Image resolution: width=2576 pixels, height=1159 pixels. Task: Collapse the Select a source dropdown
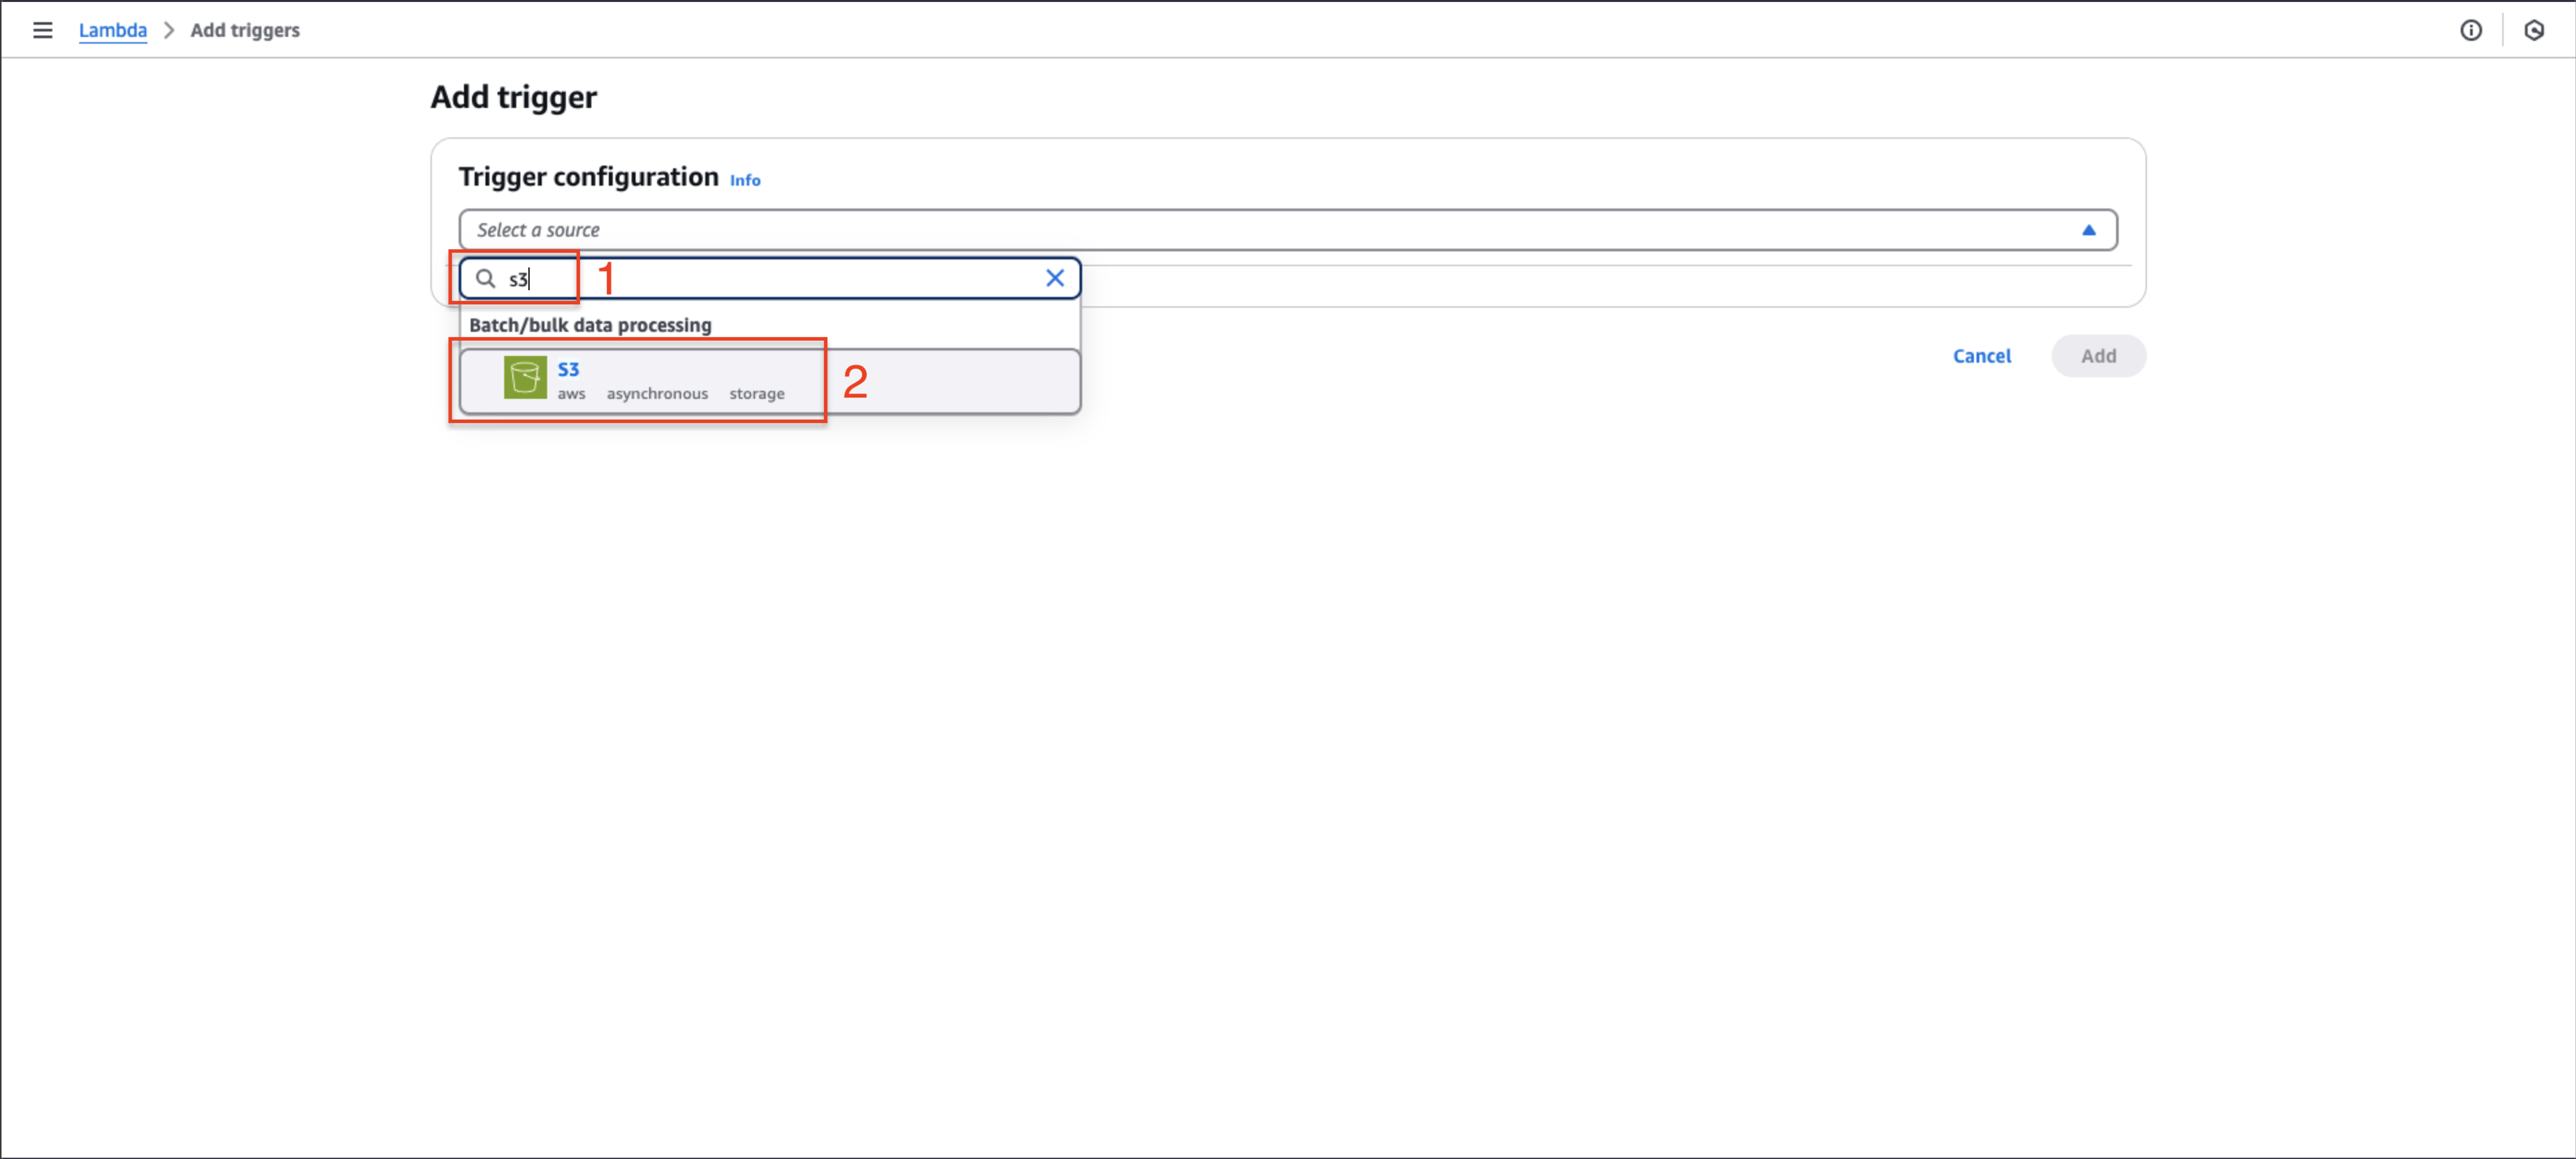pyautogui.click(x=1287, y=230)
